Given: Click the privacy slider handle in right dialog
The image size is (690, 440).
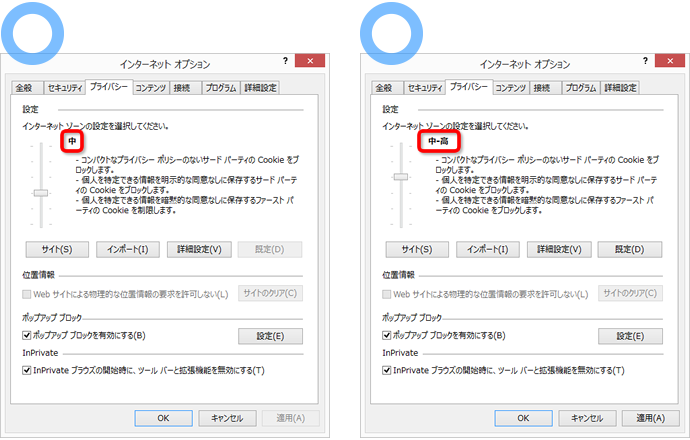Looking at the screenshot, I should coord(401,176).
